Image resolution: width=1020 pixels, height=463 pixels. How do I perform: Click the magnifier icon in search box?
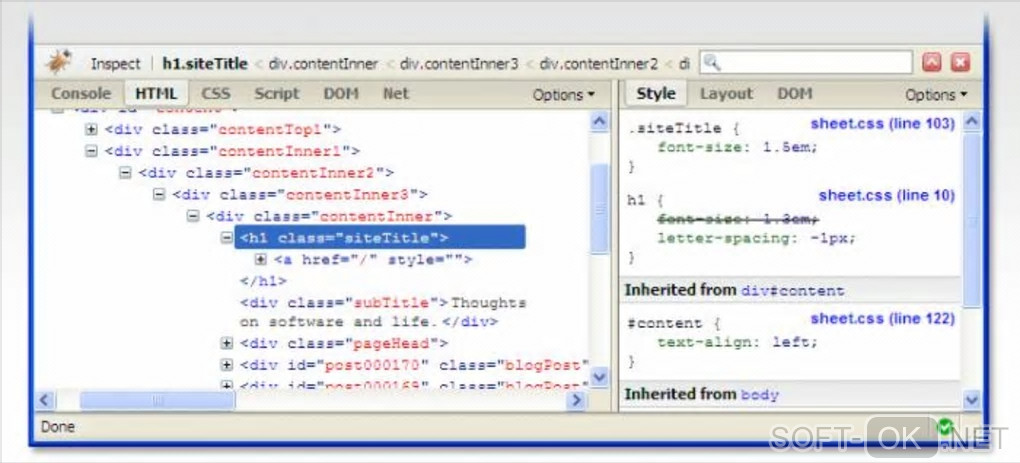point(712,63)
